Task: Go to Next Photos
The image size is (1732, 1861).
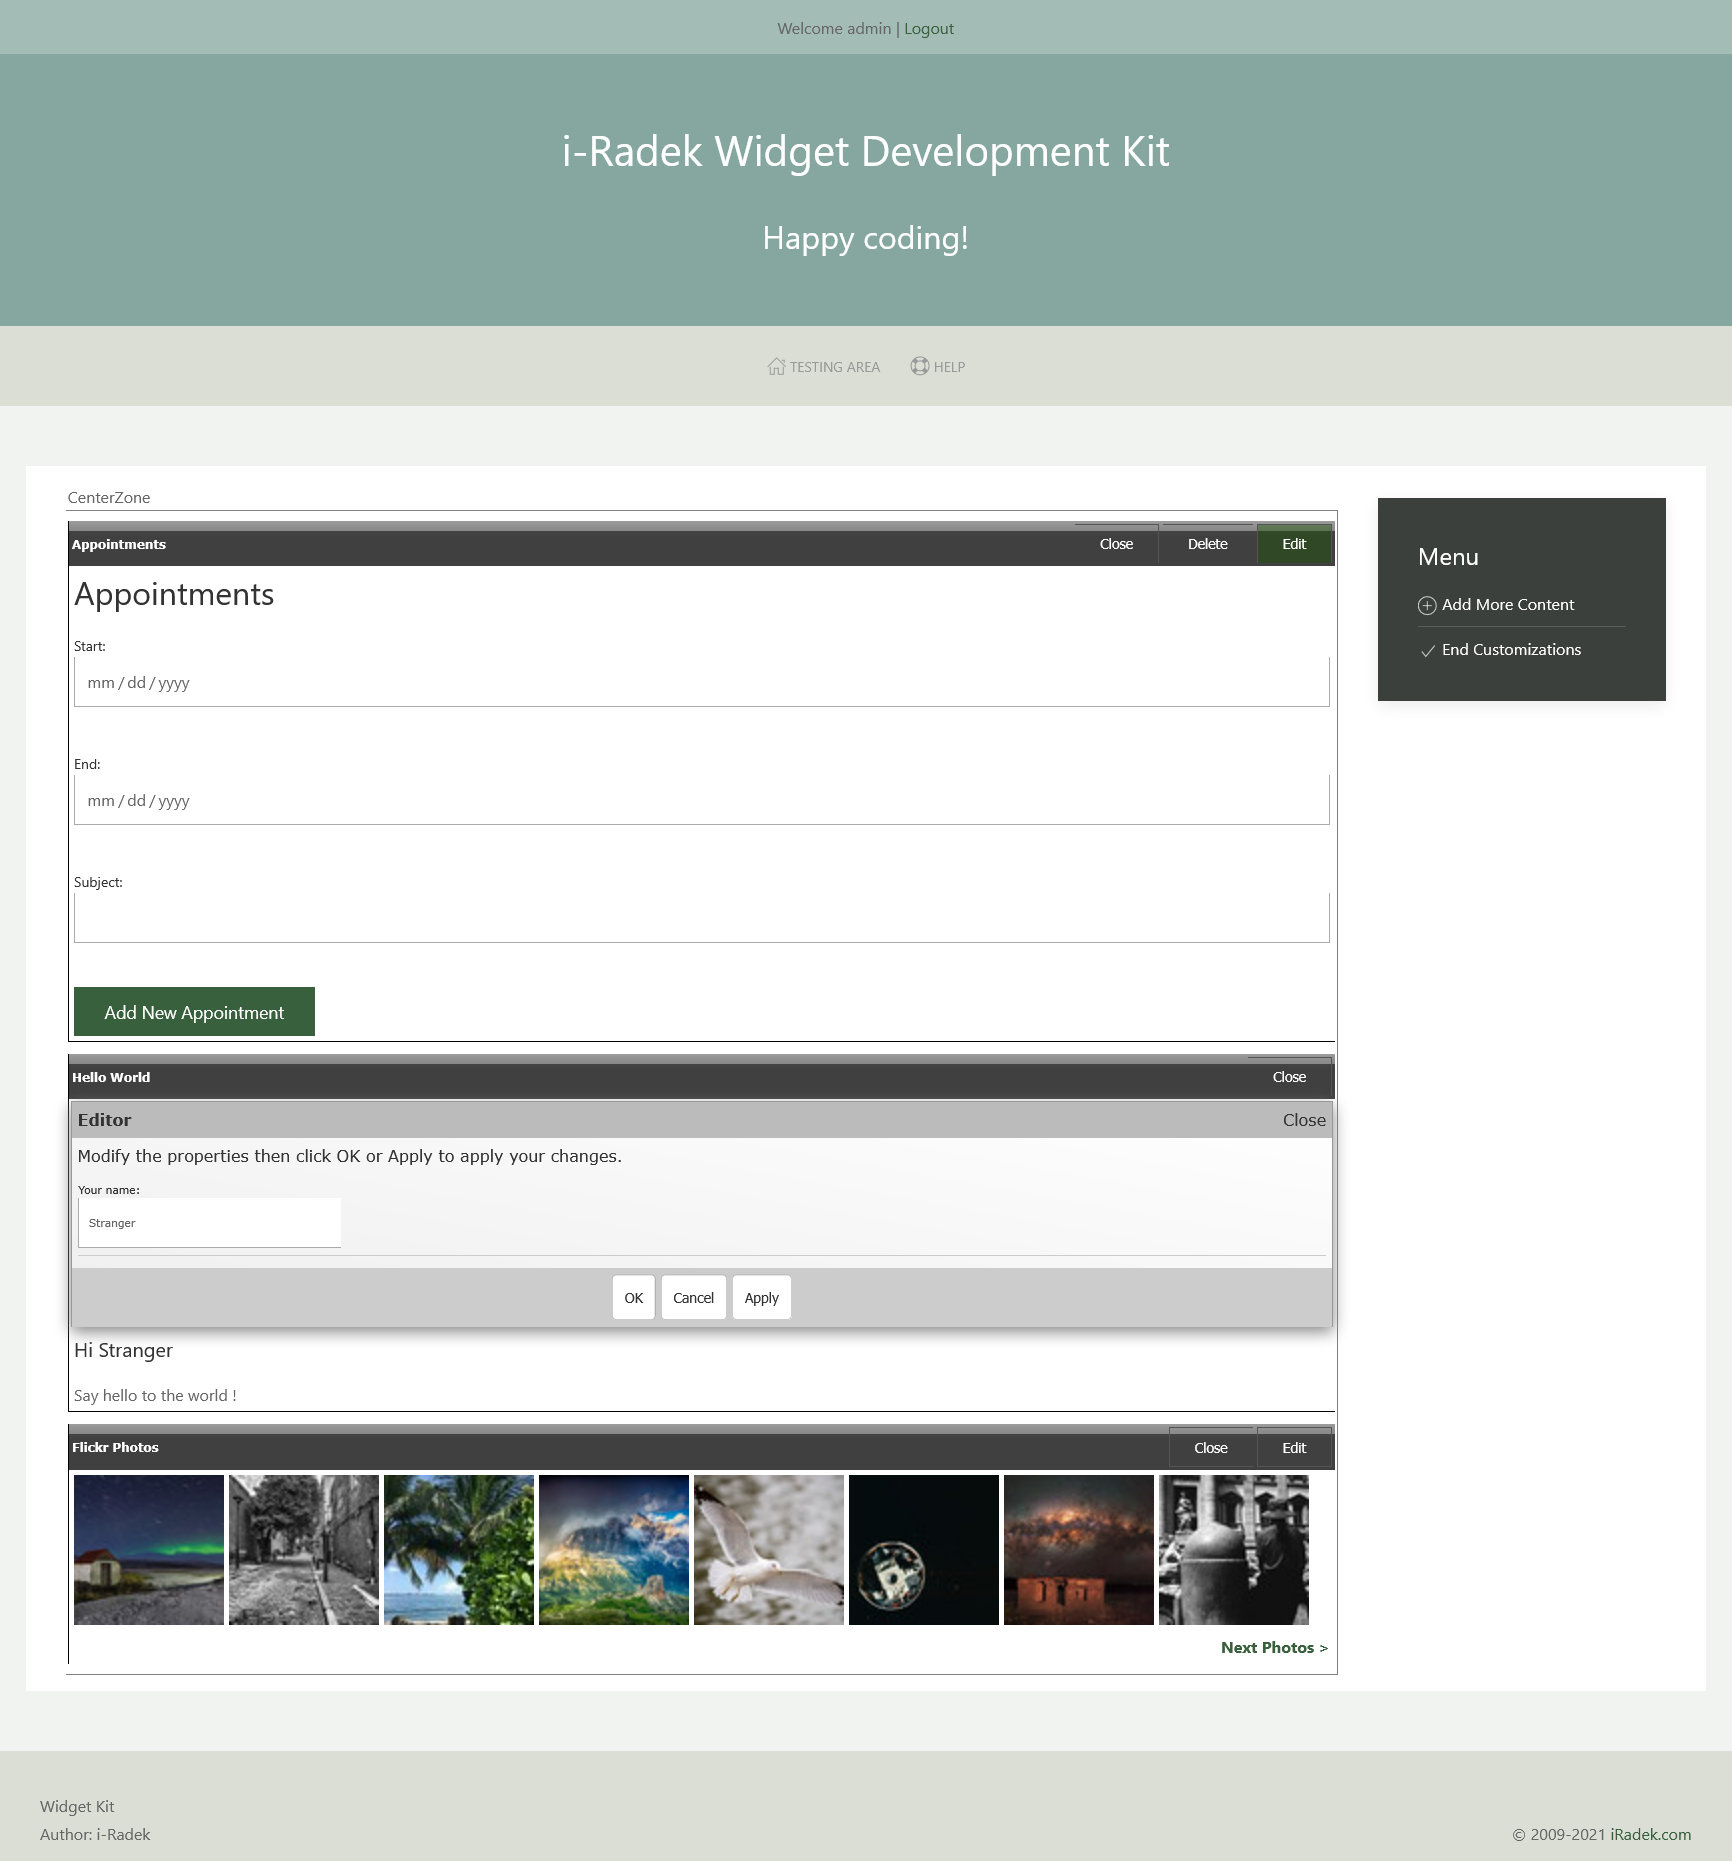Action: [1274, 1648]
